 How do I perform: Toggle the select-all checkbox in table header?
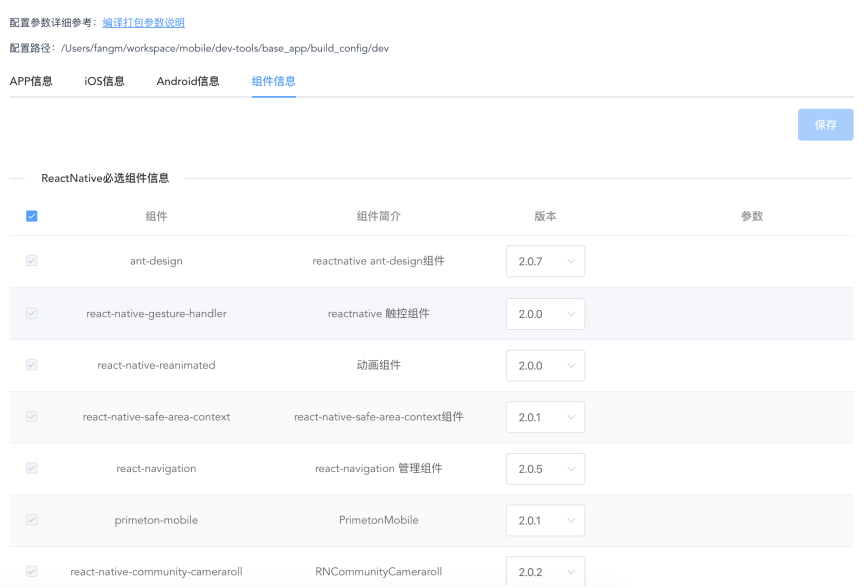pyautogui.click(x=31, y=216)
